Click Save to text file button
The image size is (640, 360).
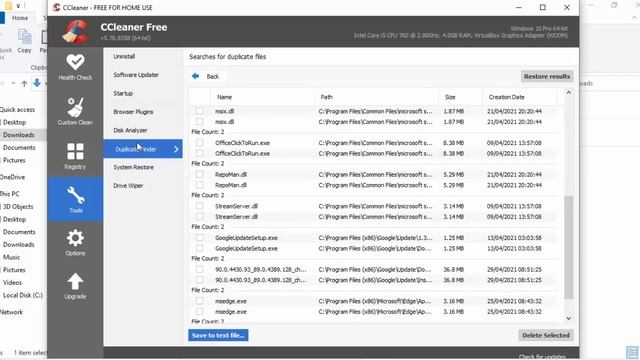[218, 335]
